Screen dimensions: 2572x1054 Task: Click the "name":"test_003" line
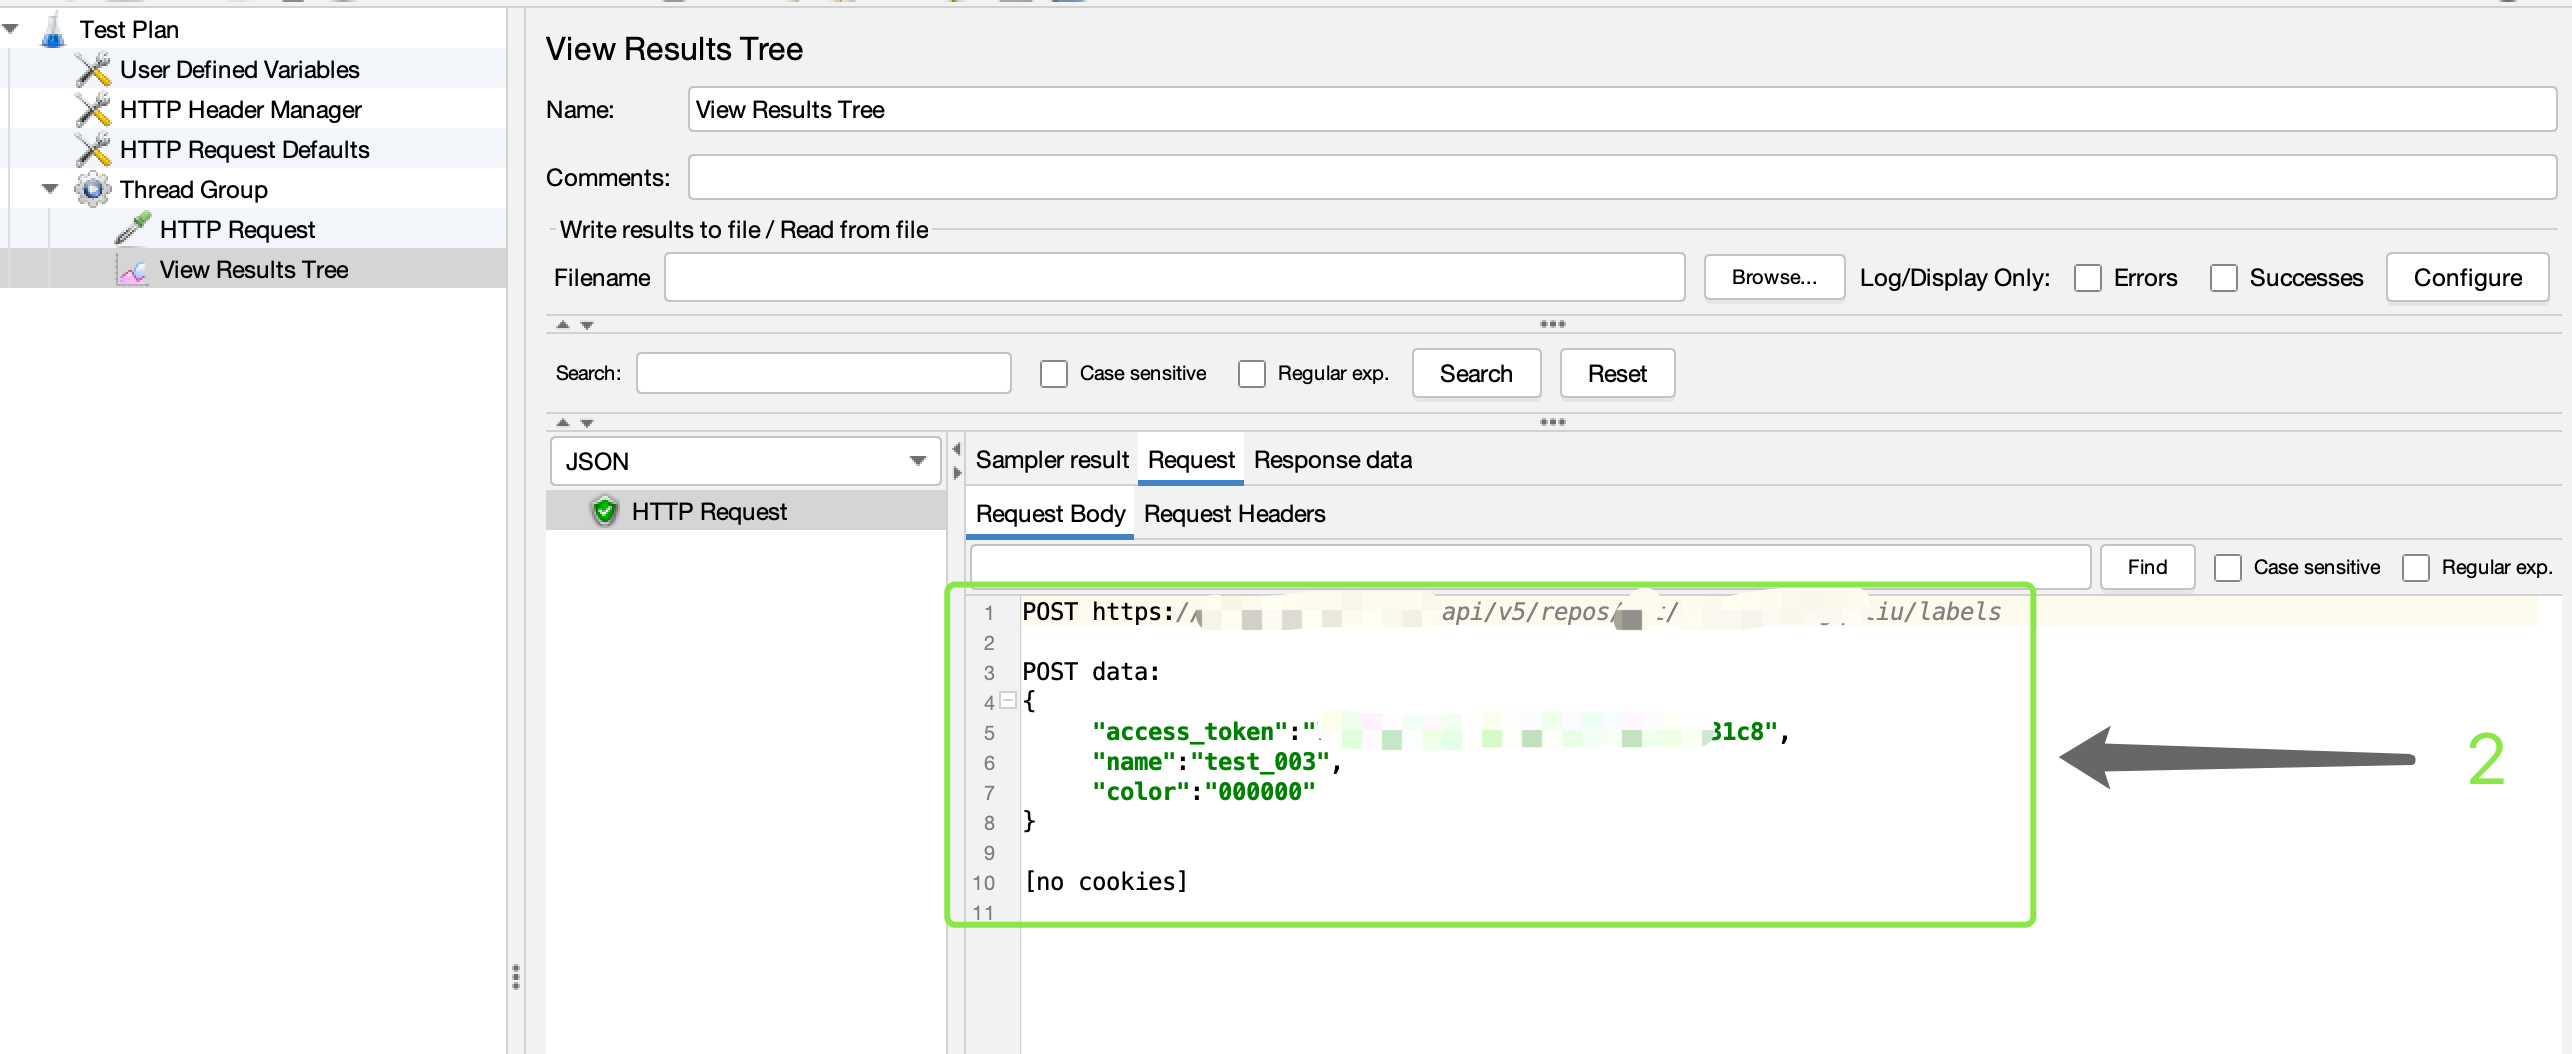pos(1216,761)
